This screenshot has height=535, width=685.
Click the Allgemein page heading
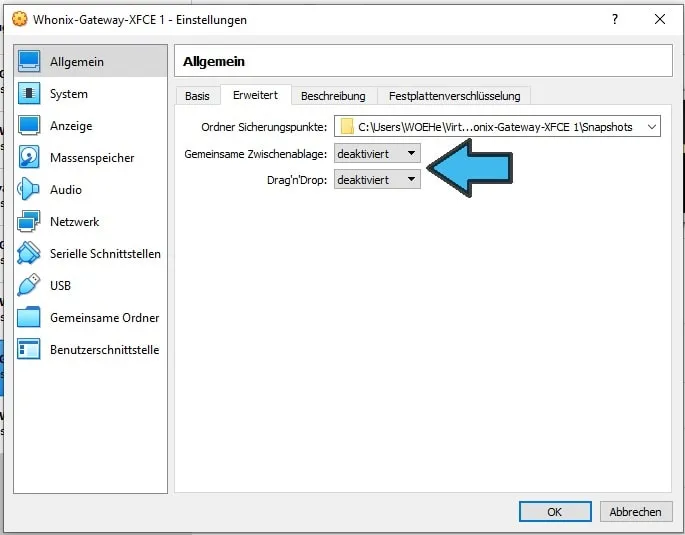click(214, 62)
